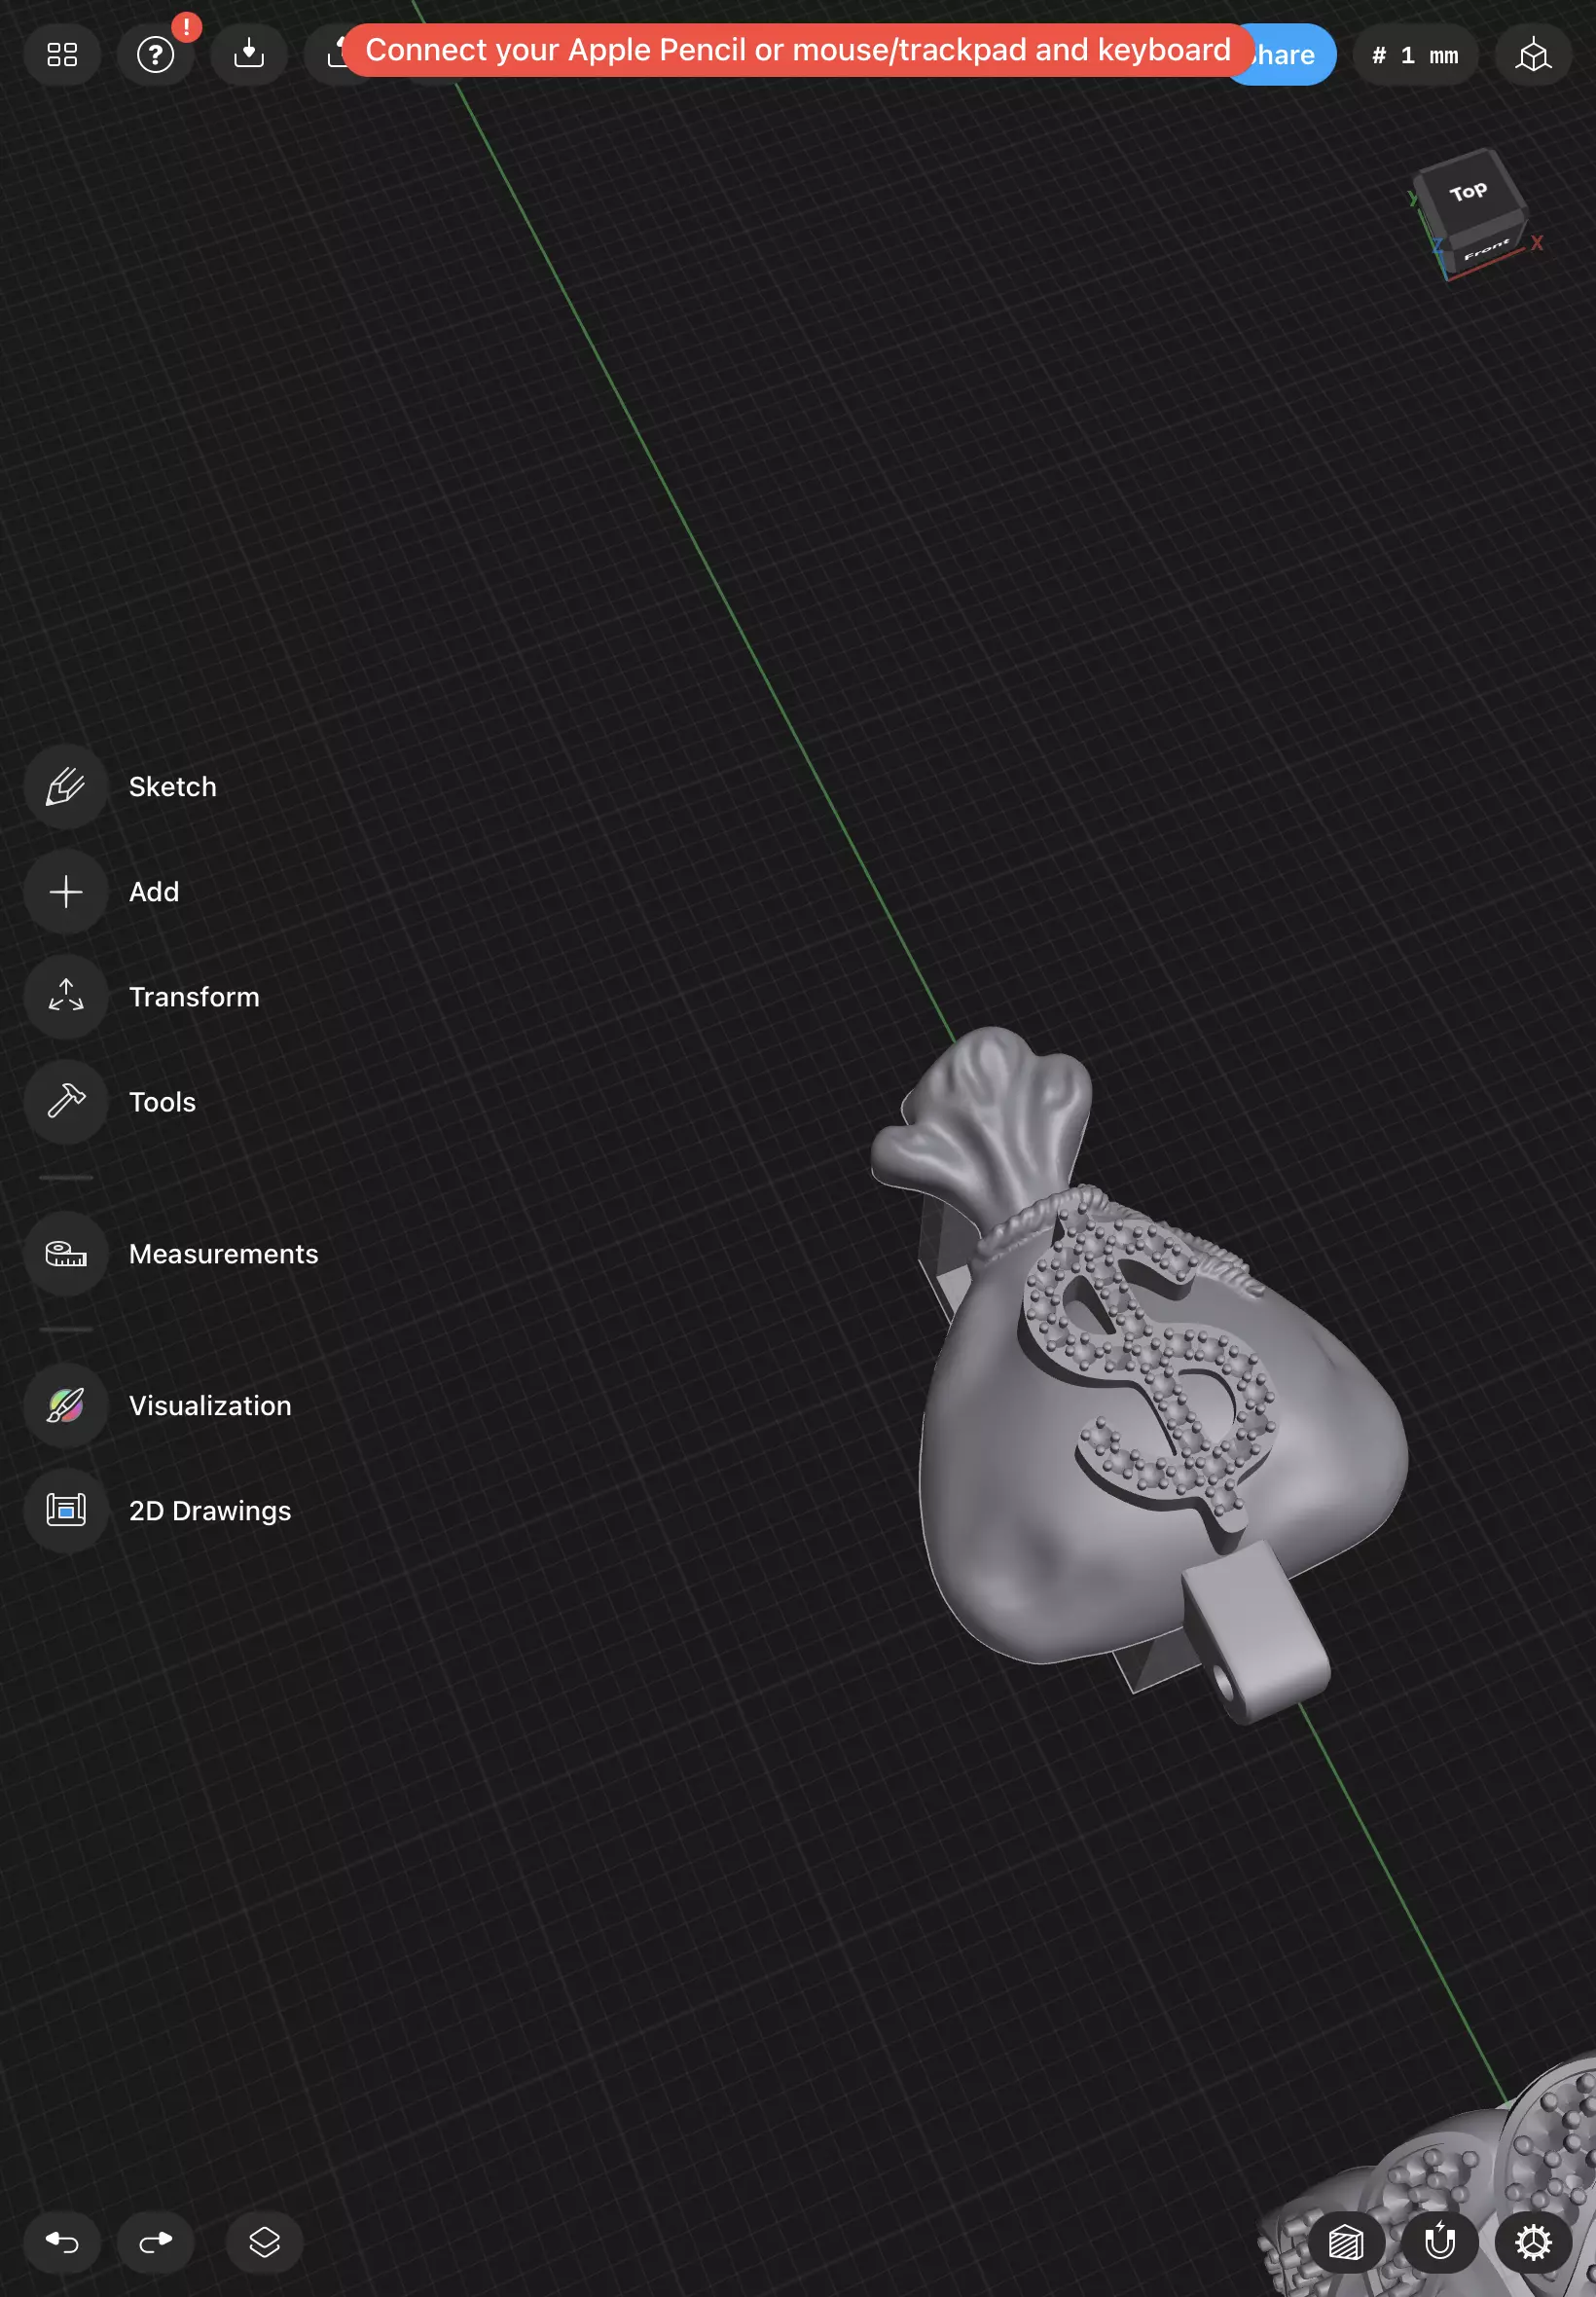
Task: Open the Measurements panel
Action: (172, 1254)
